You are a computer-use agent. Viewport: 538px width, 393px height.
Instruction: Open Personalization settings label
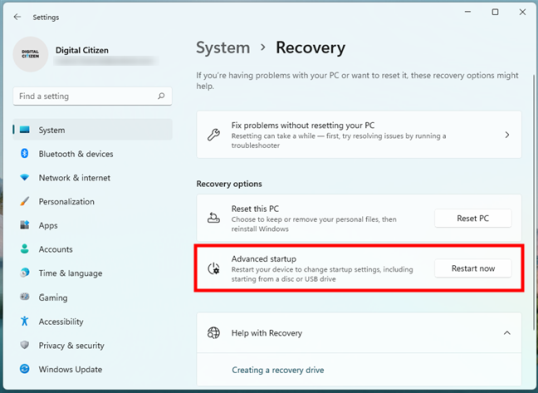point(67,201)
